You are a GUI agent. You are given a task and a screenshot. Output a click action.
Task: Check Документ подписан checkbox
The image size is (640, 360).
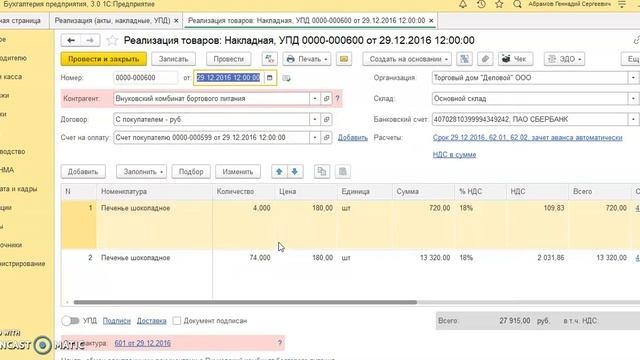177,321
